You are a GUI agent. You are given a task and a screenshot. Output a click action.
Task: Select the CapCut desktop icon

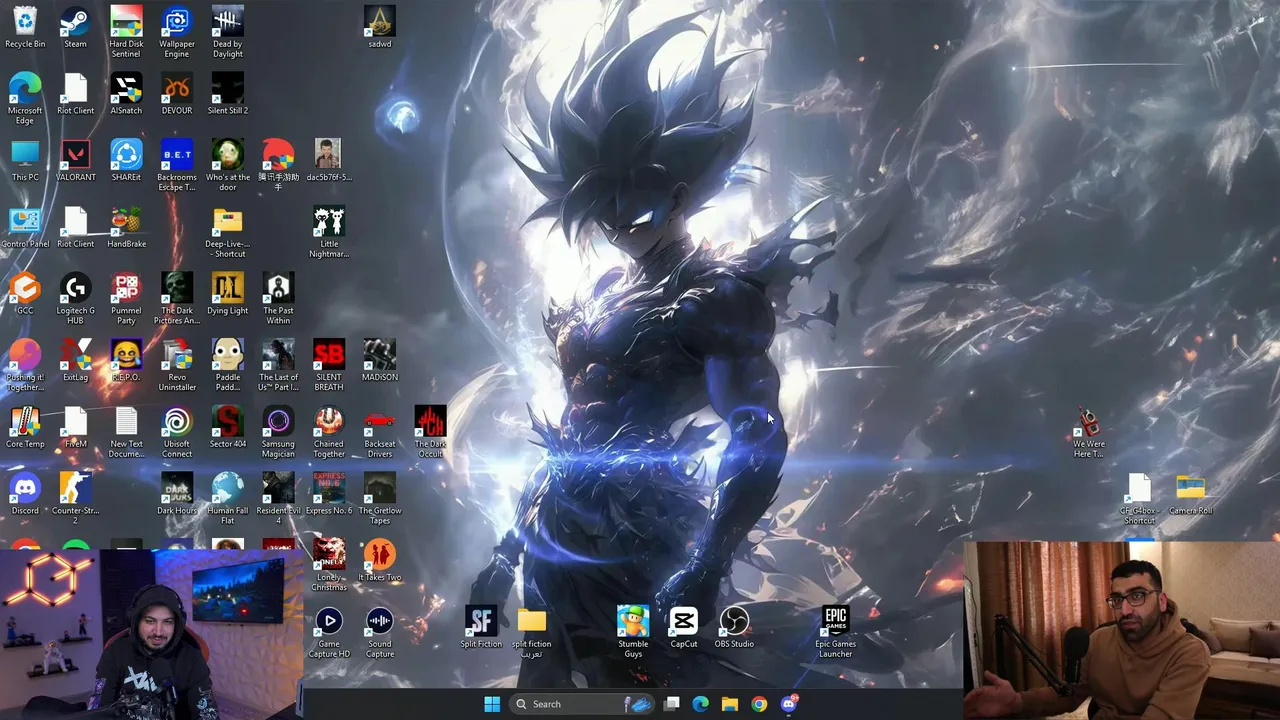684,628
